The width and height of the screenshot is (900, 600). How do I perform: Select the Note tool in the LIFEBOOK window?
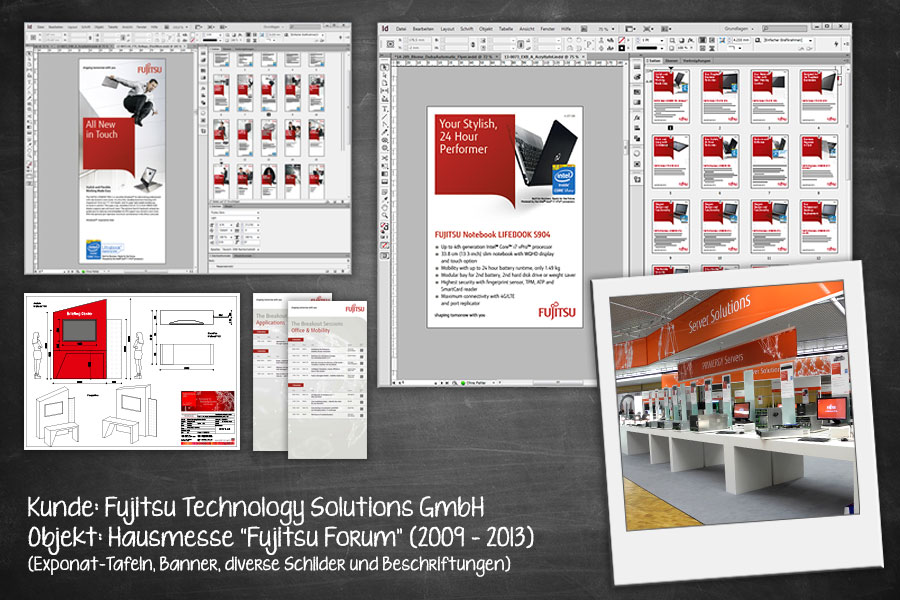click(385, 191)
